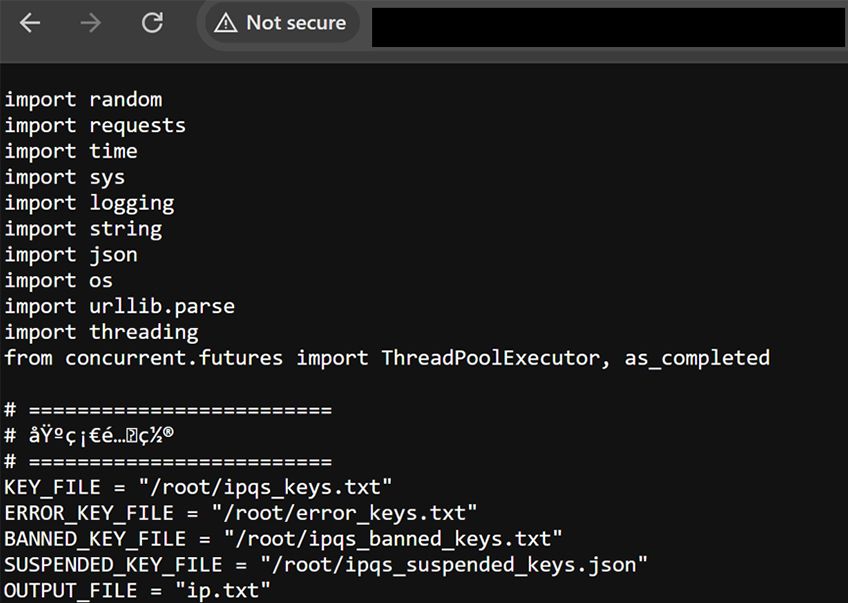Click the "/root/ipqs_banned_keys.txt" string

[x=393, y=539]
